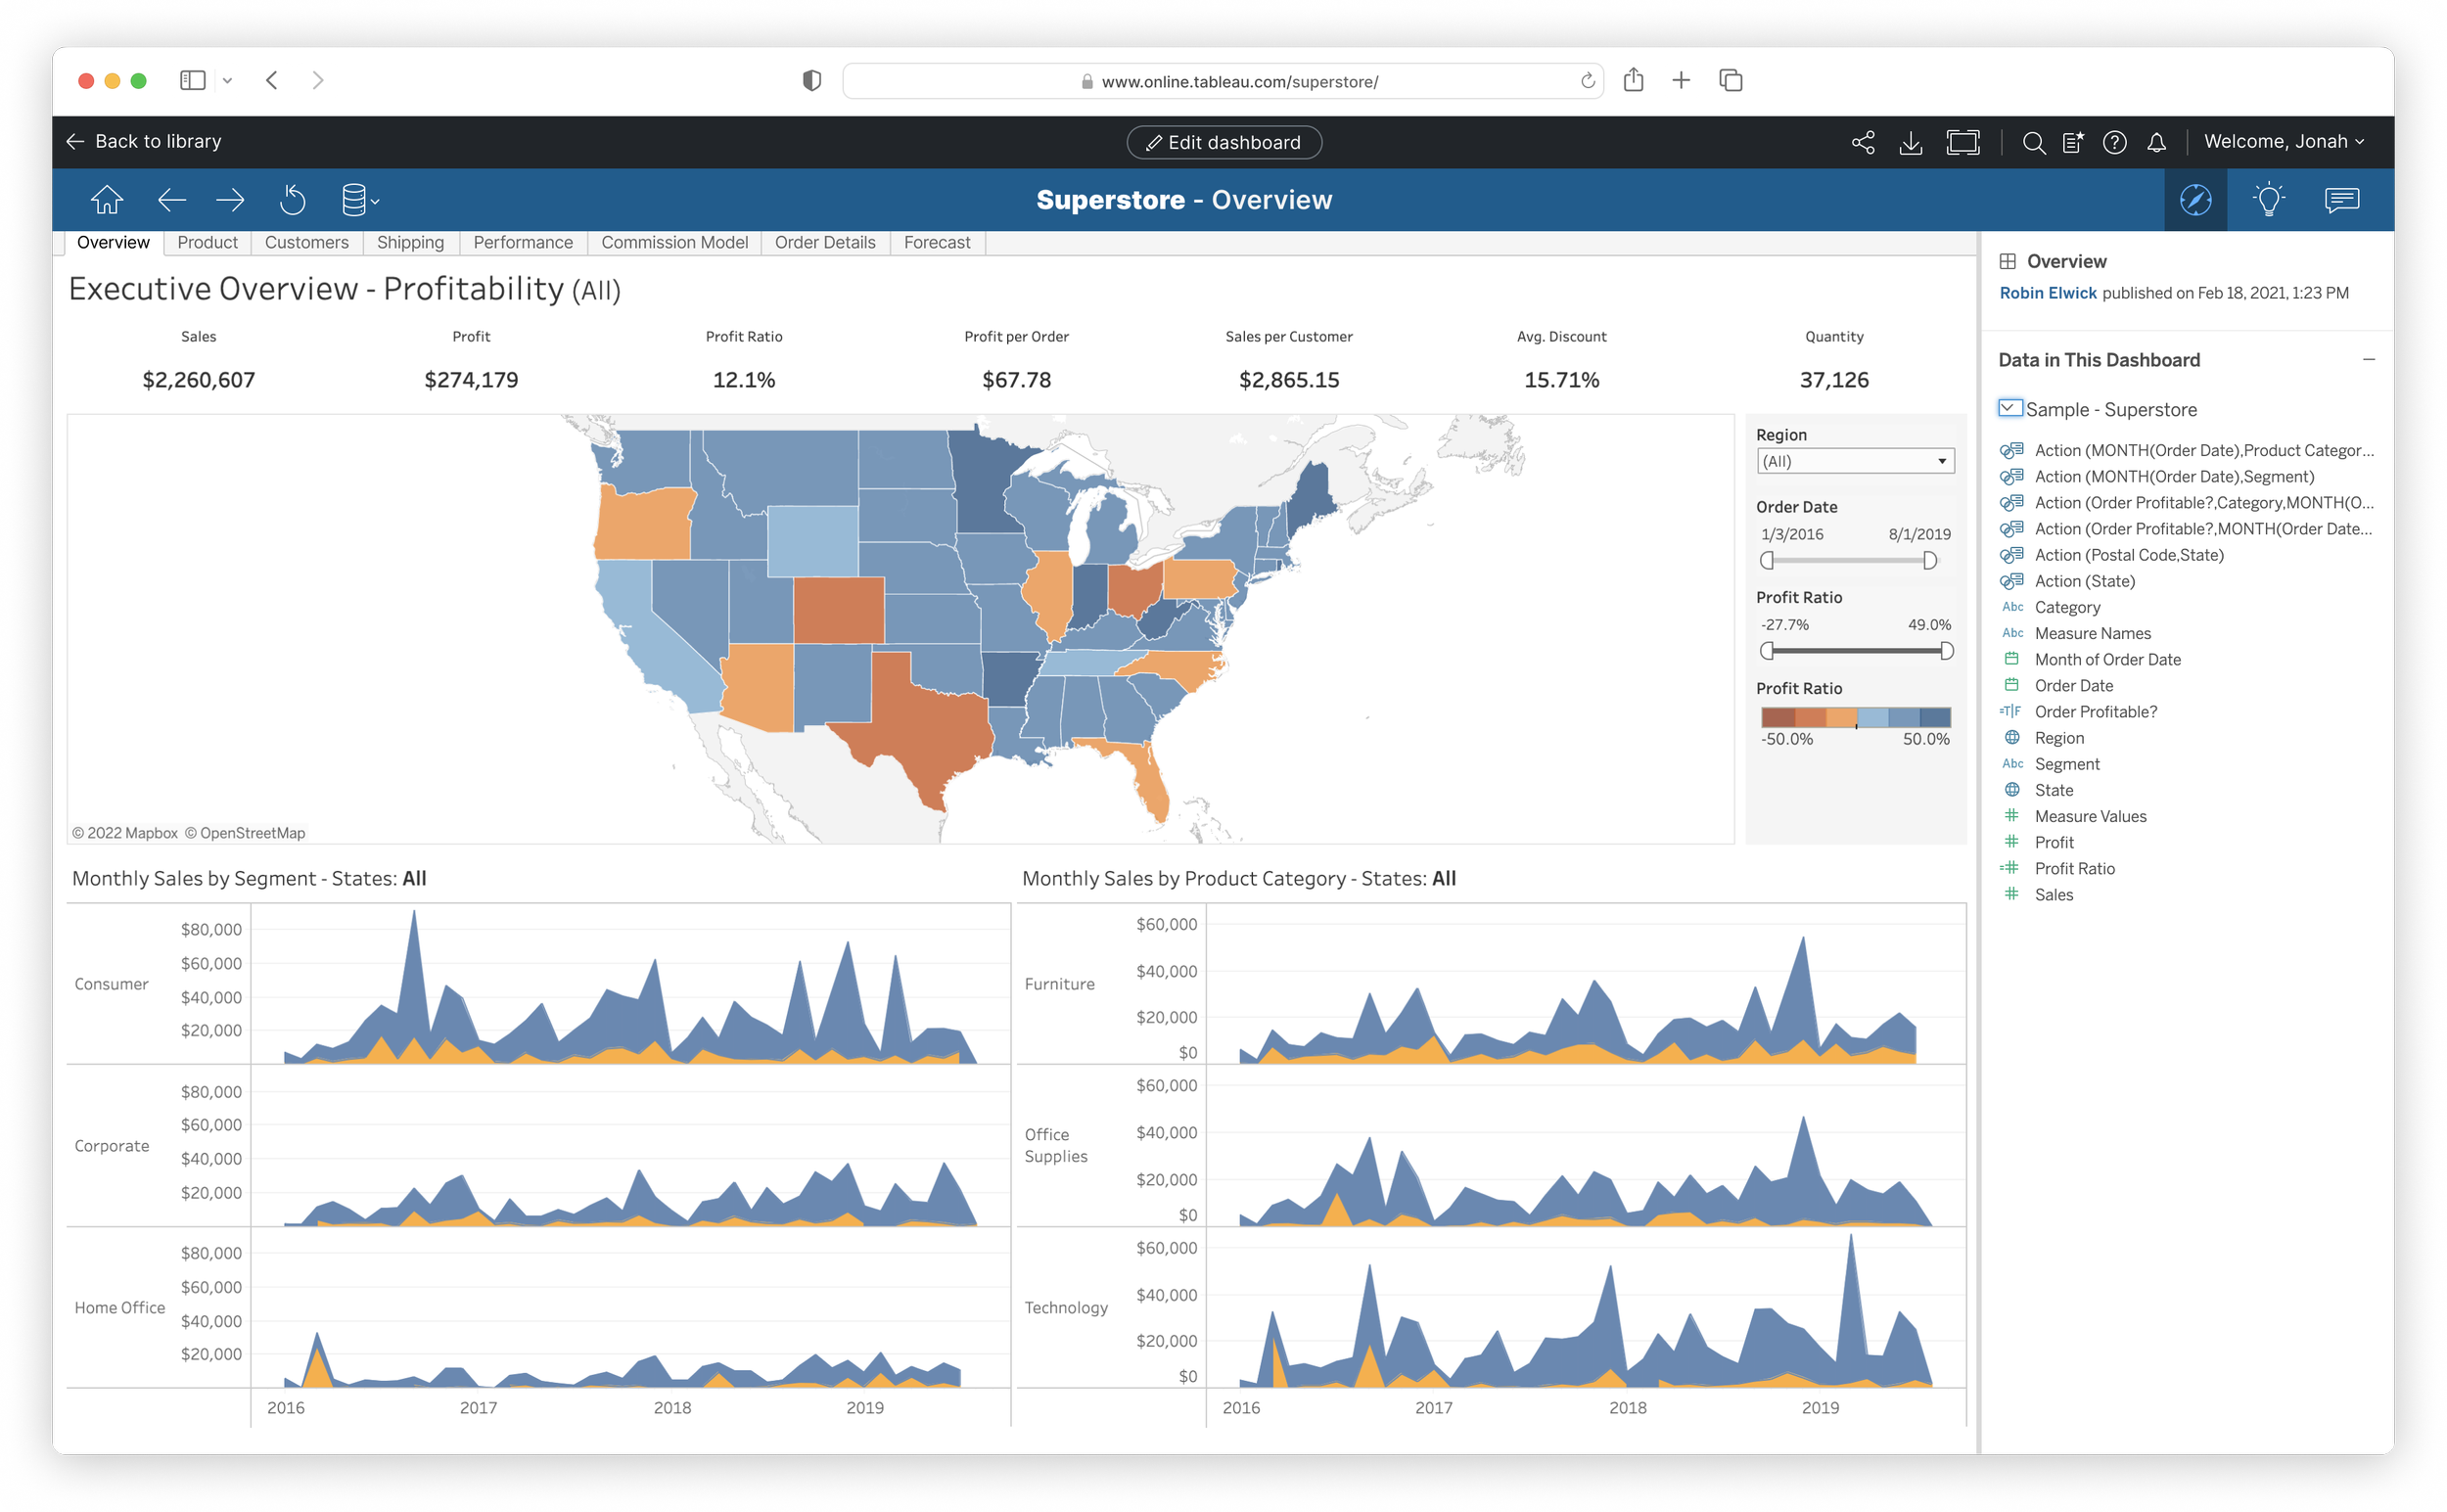Collapse Data in This Dashboard section
The height and width of the screenshot is (1512, 2447).
[2368, 359]
